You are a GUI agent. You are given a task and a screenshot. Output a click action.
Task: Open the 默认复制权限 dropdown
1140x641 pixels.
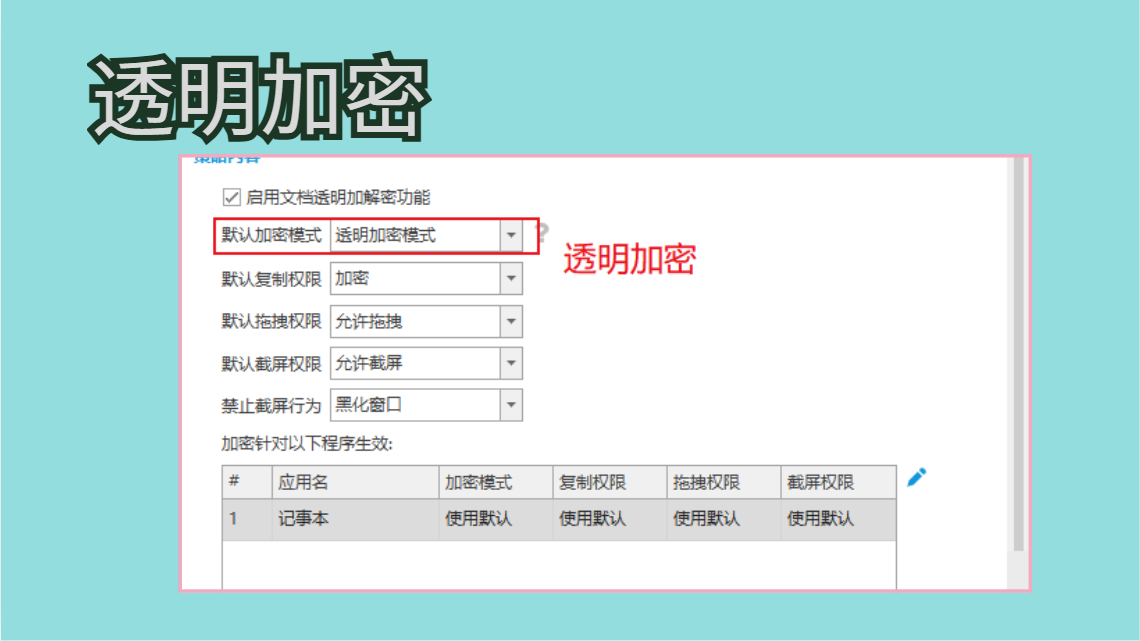coord(426,278)
